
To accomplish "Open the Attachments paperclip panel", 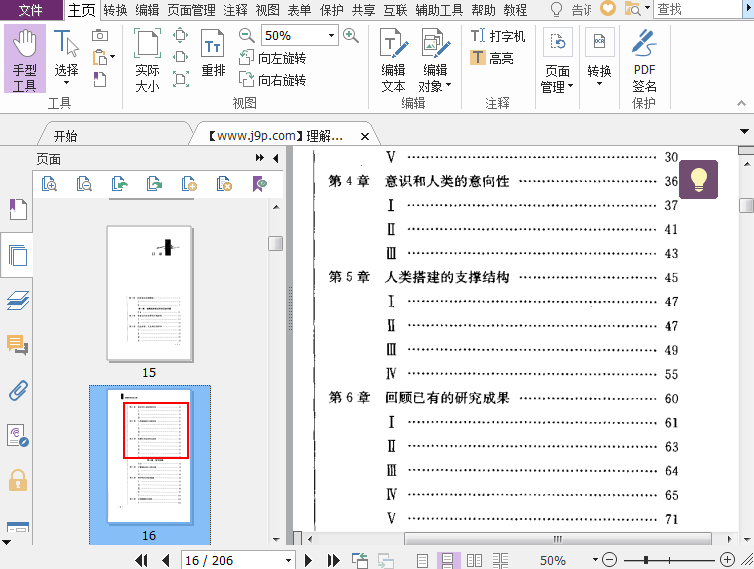I will 17,390.
